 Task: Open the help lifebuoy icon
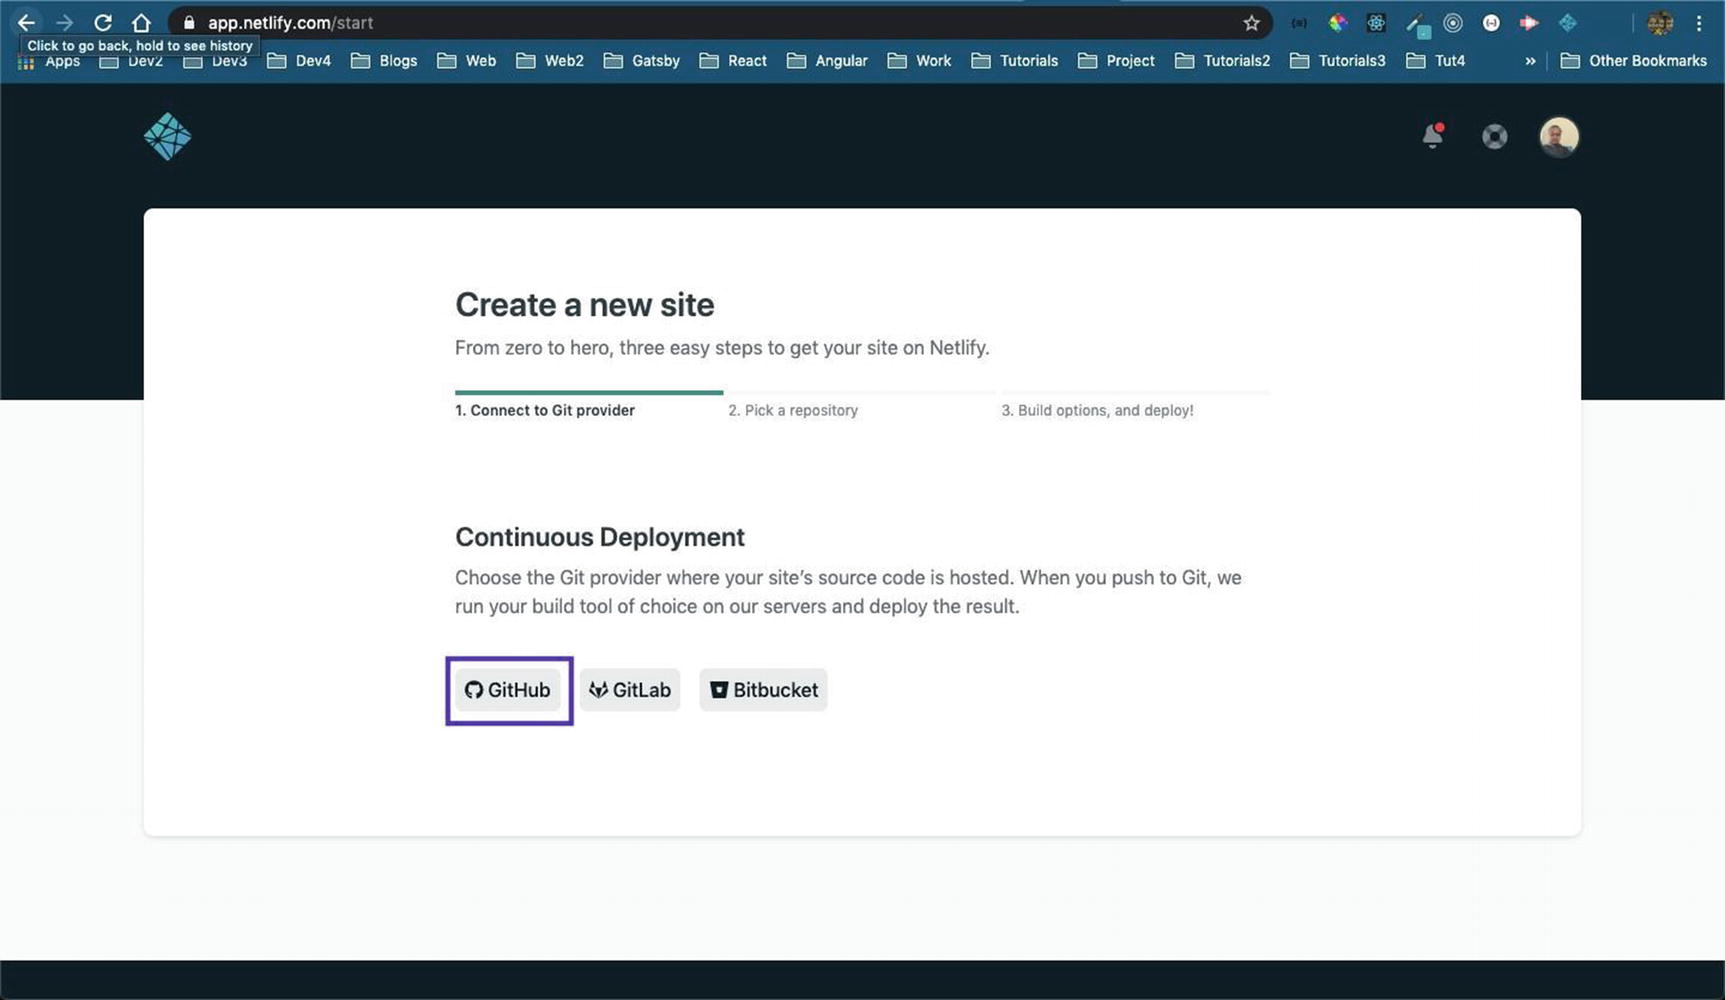click(1494, 136)
